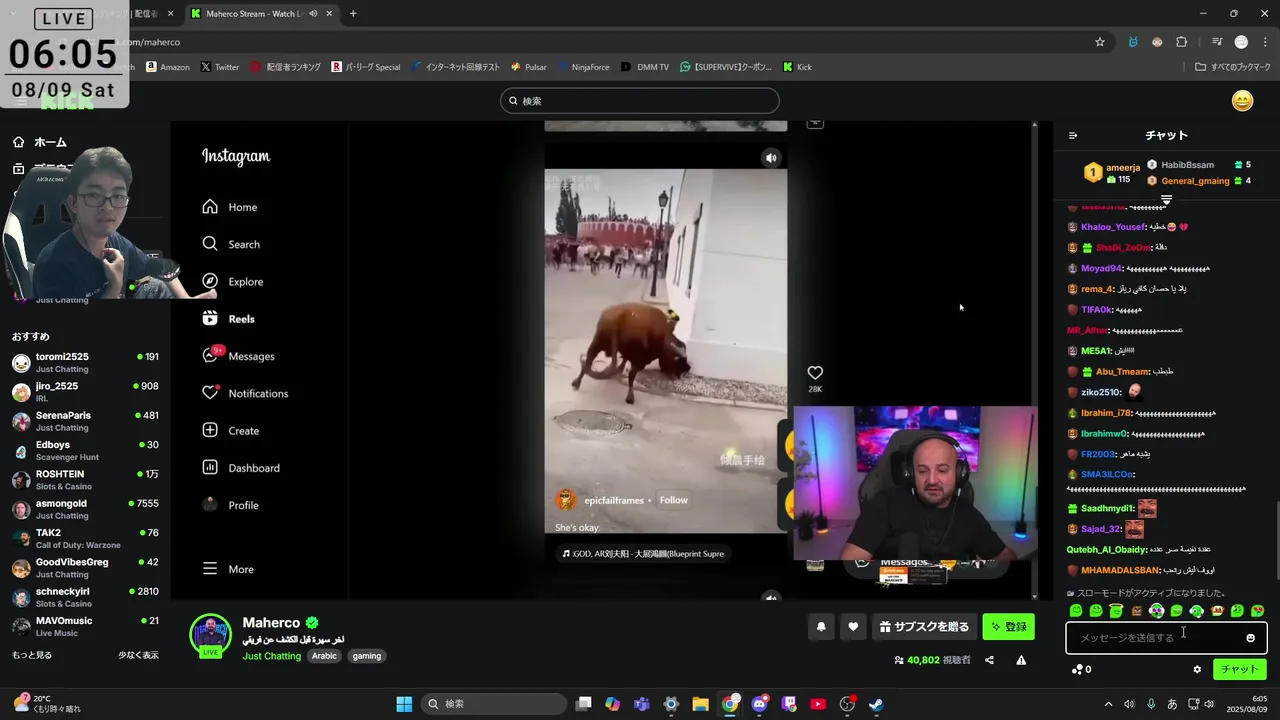
Task: Click the サブスクを贈る gift sub button
Action: [x=924, y=627]
